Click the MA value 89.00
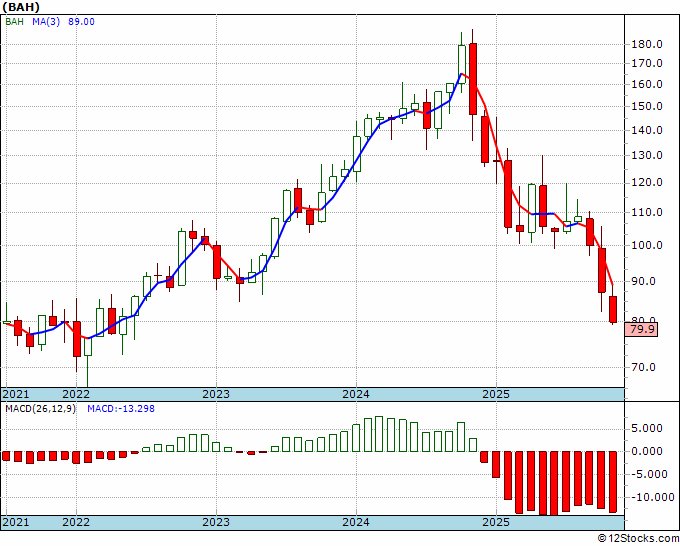The width and height of the screenshot is (680, 546). tap(81, 22)
